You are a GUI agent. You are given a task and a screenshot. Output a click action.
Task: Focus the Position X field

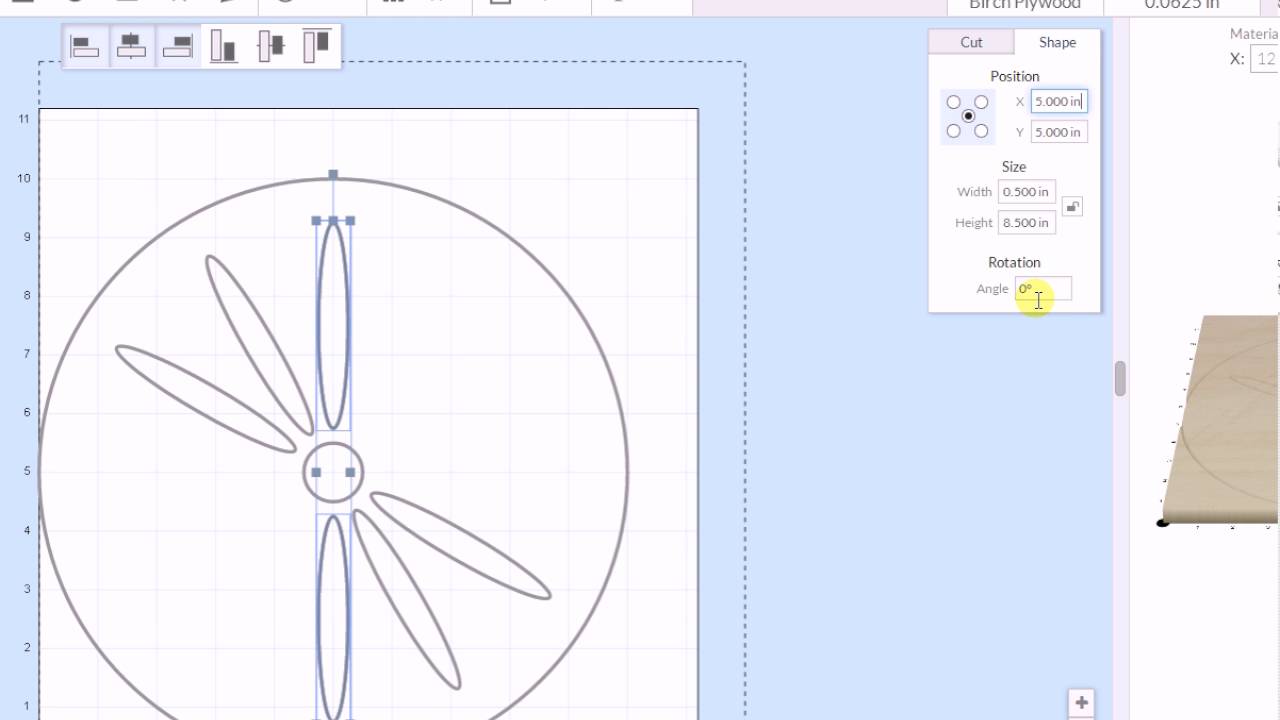[1059, 101]
